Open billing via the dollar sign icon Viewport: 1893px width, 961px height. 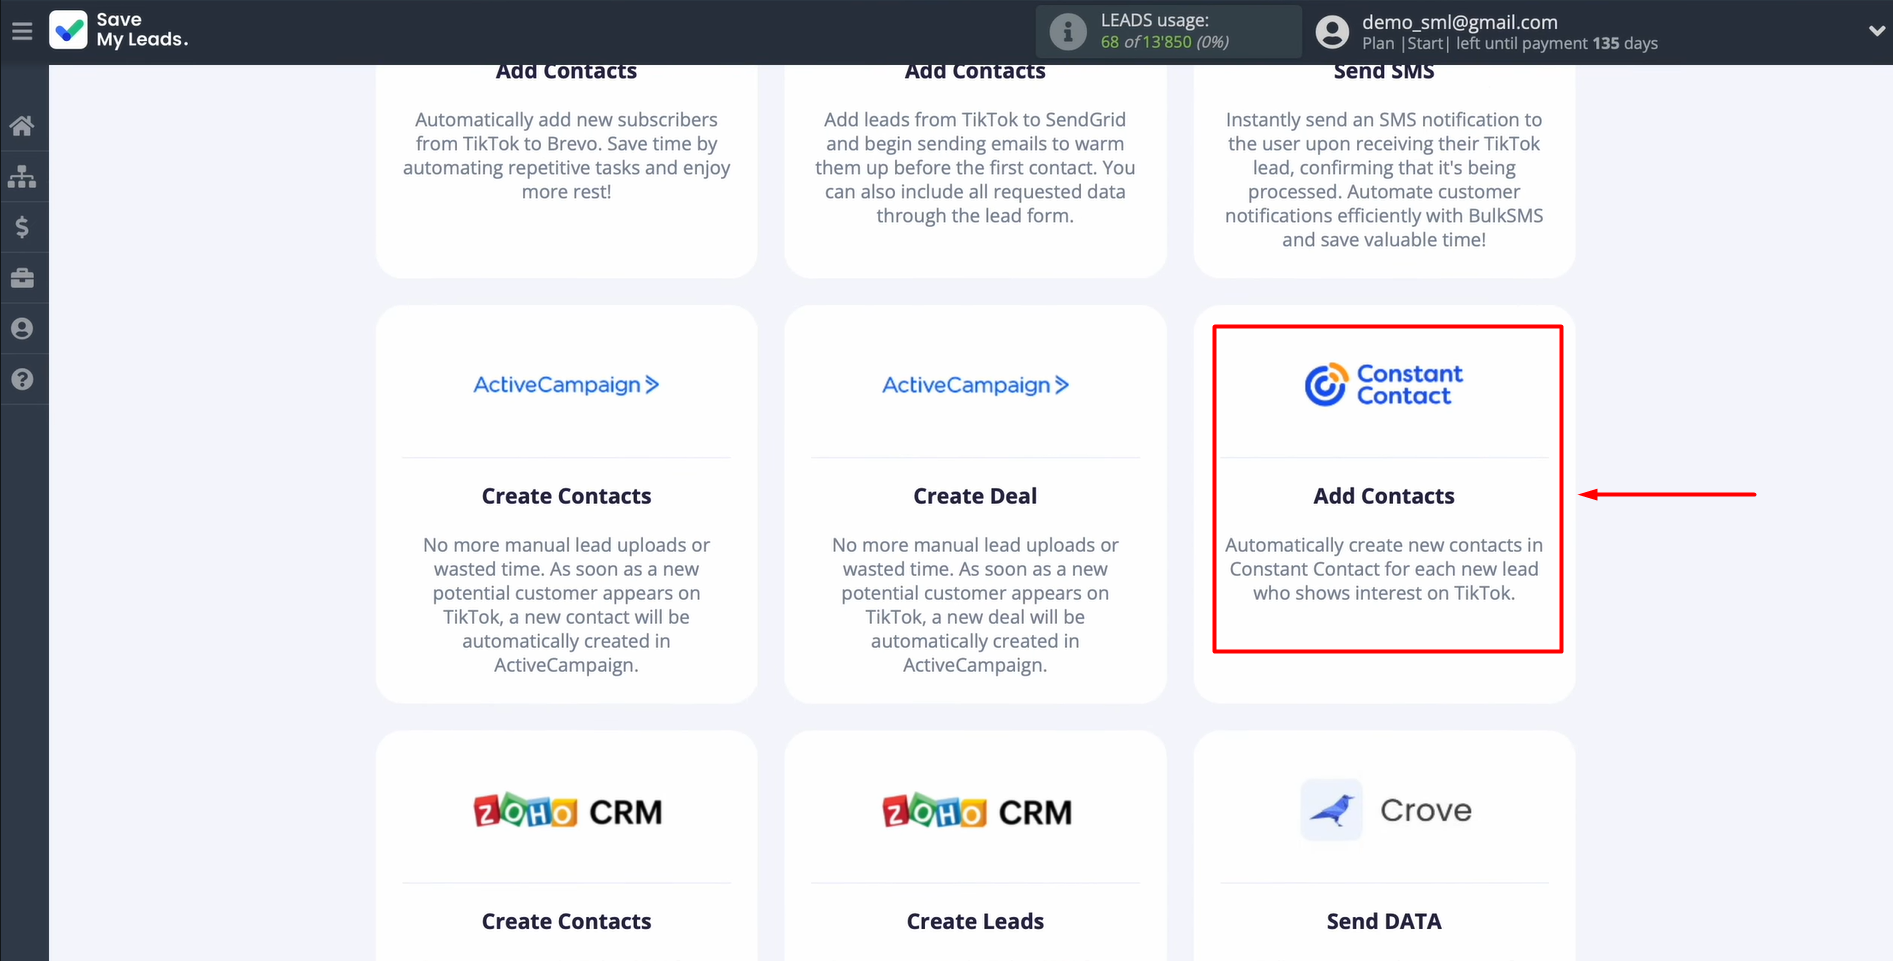click(23, 227)
